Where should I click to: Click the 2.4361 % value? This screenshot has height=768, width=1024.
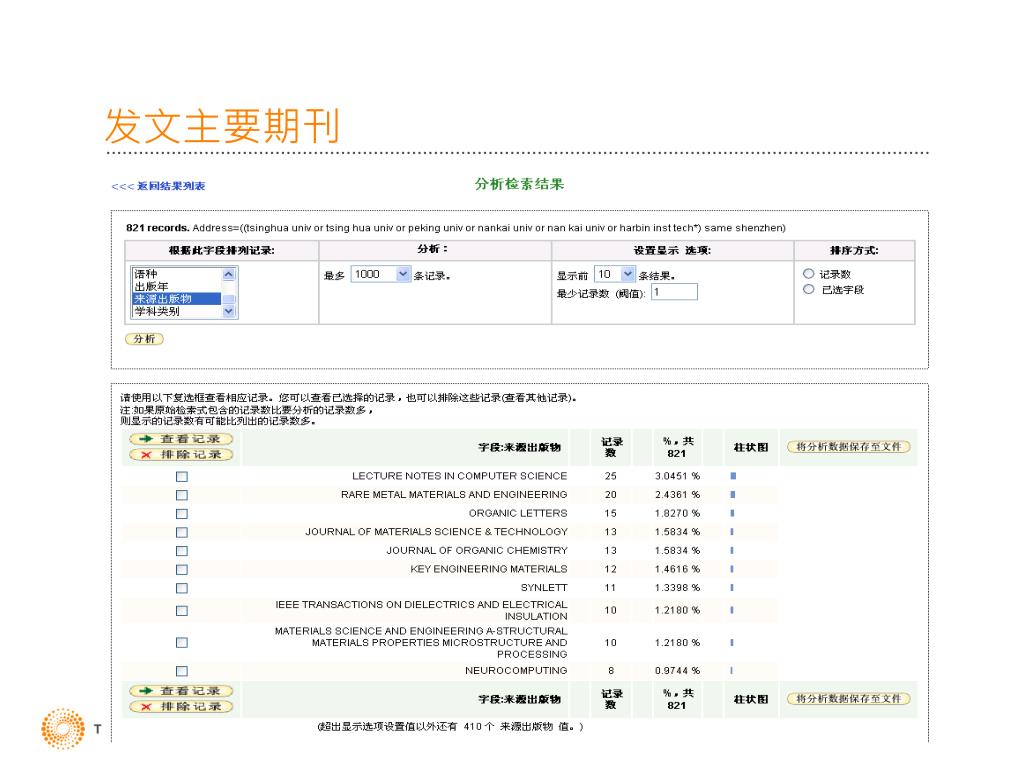(x=677, y=494)
